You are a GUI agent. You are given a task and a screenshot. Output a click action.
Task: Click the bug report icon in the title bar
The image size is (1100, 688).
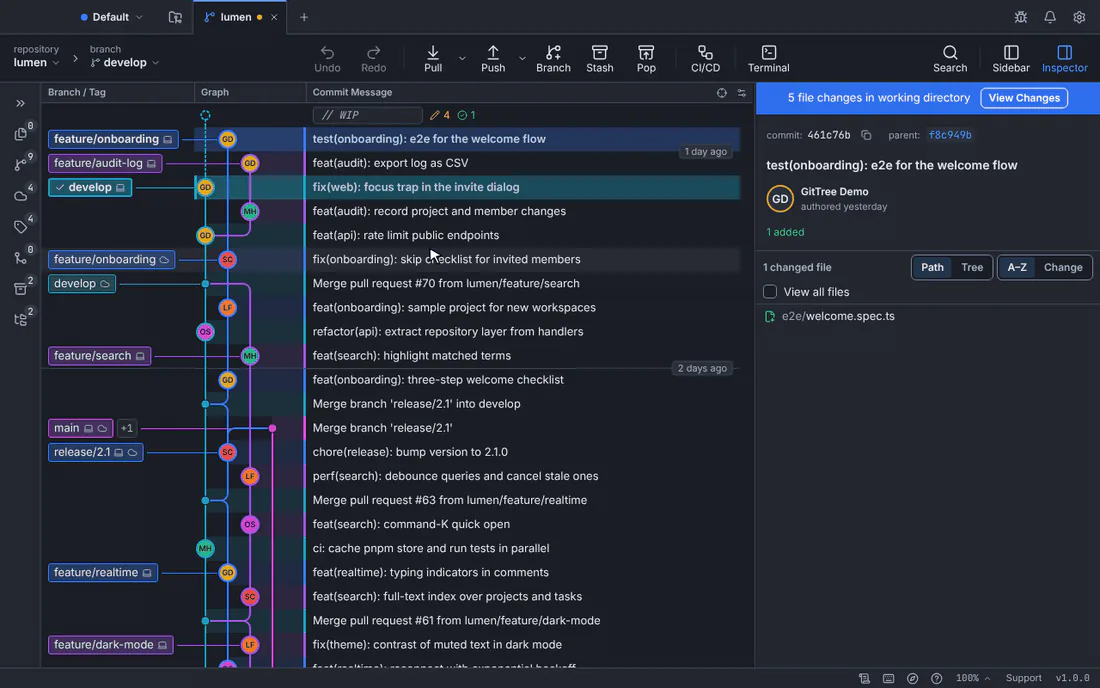[1021, 17]
